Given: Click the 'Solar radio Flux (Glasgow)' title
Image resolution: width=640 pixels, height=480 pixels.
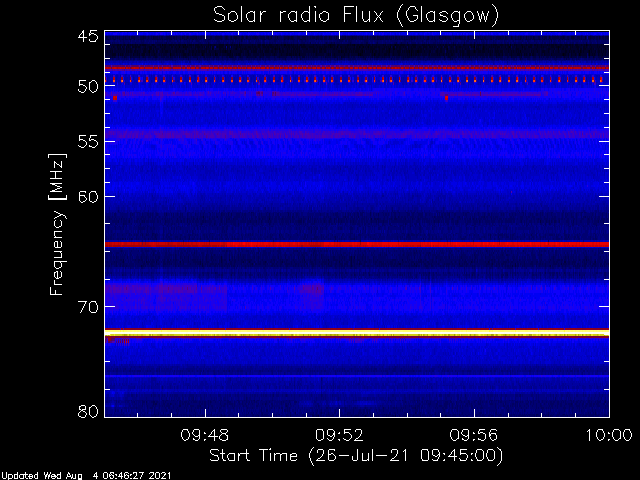Looking at the screenshot, I should pyautogui.click(x=356, y=16).
